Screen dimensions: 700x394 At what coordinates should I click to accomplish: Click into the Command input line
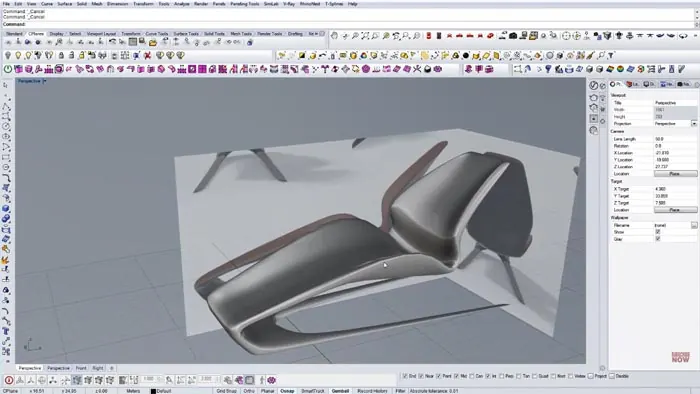coord(348,24)
